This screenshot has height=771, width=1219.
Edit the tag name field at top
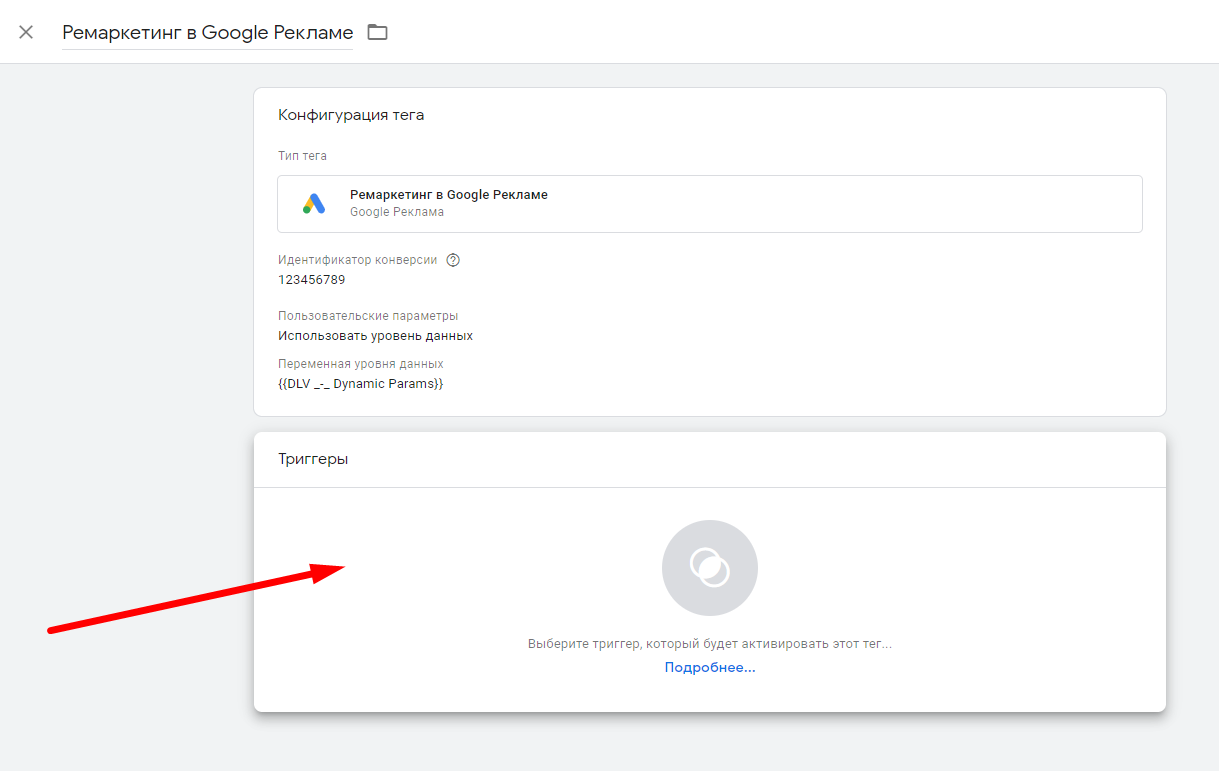point(207,32)
